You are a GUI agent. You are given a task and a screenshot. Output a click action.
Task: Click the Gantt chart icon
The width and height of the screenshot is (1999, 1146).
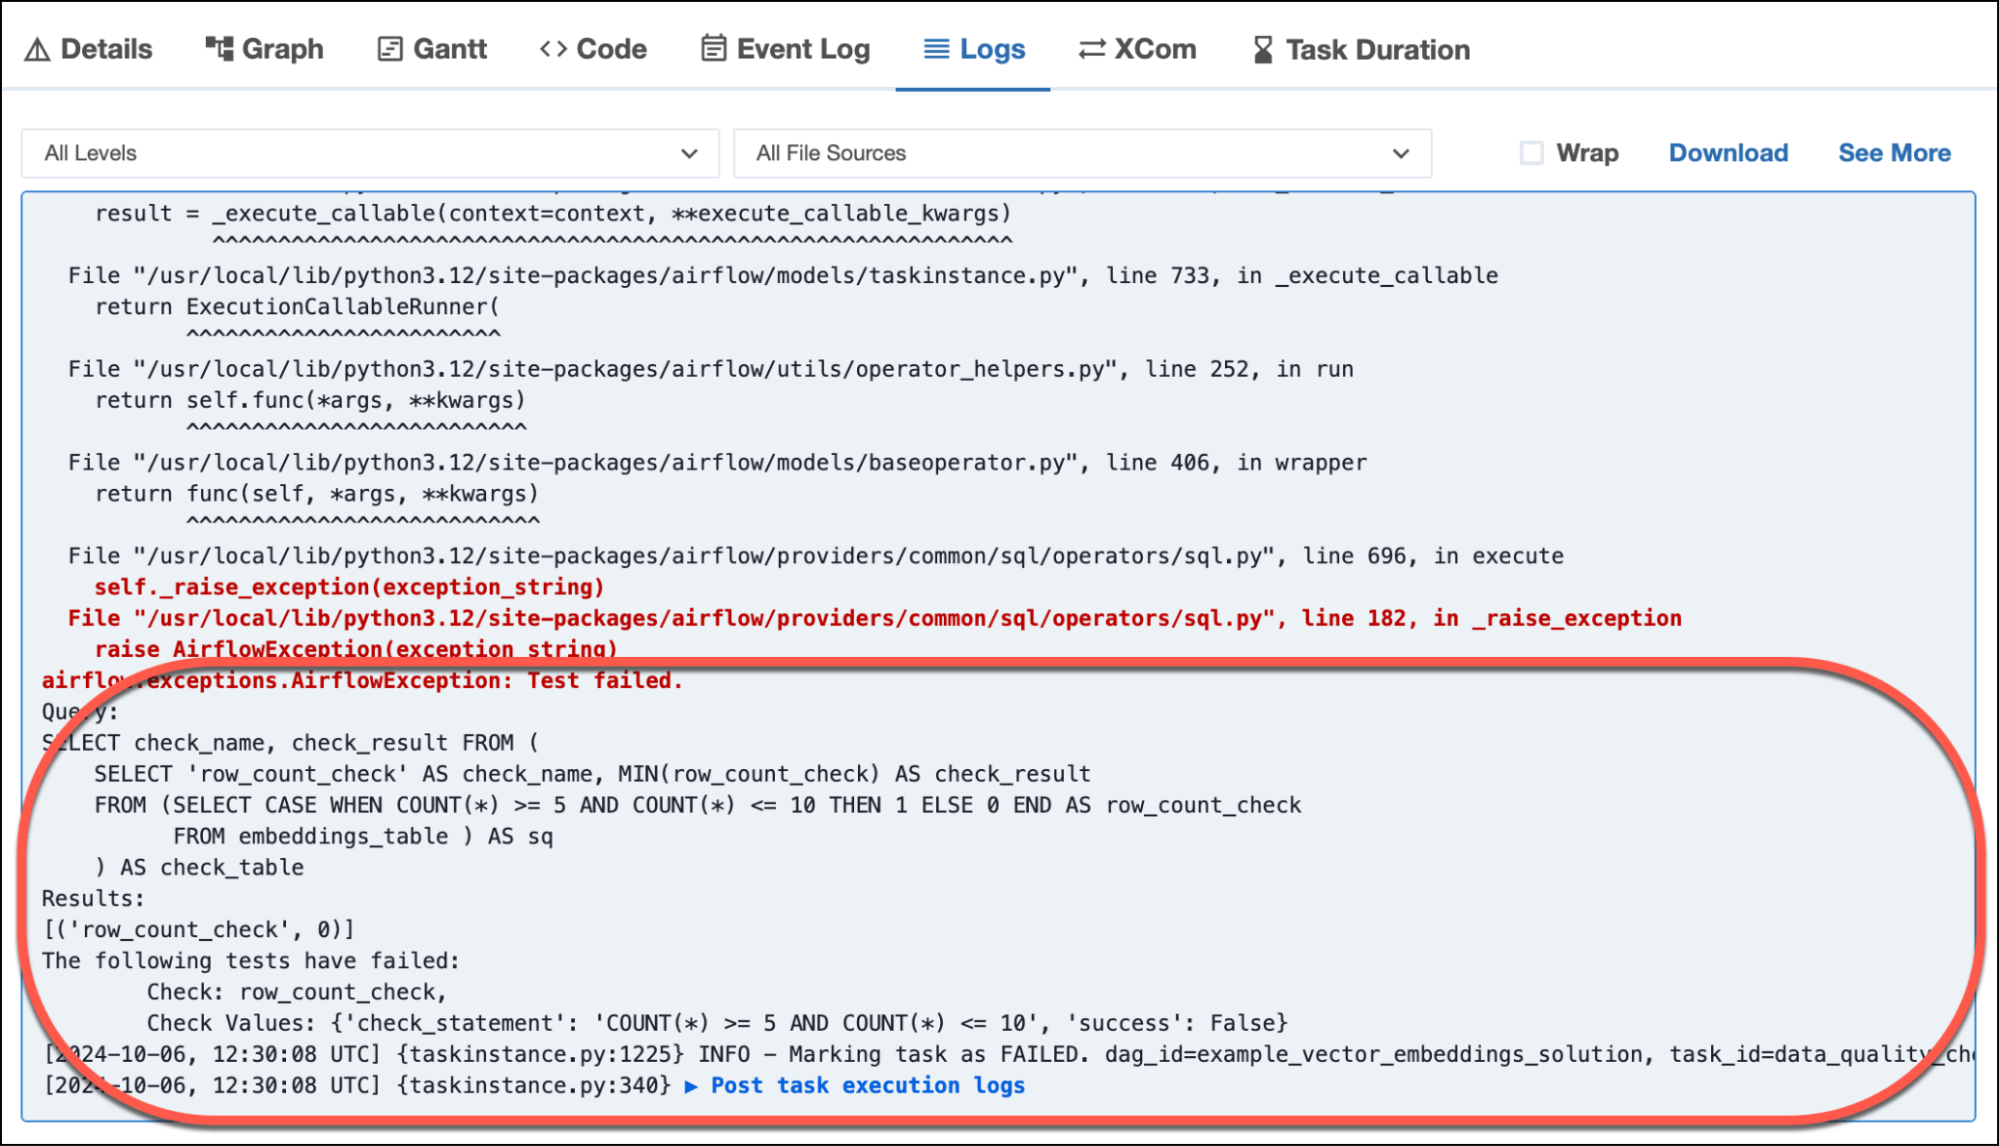point(390,49)
